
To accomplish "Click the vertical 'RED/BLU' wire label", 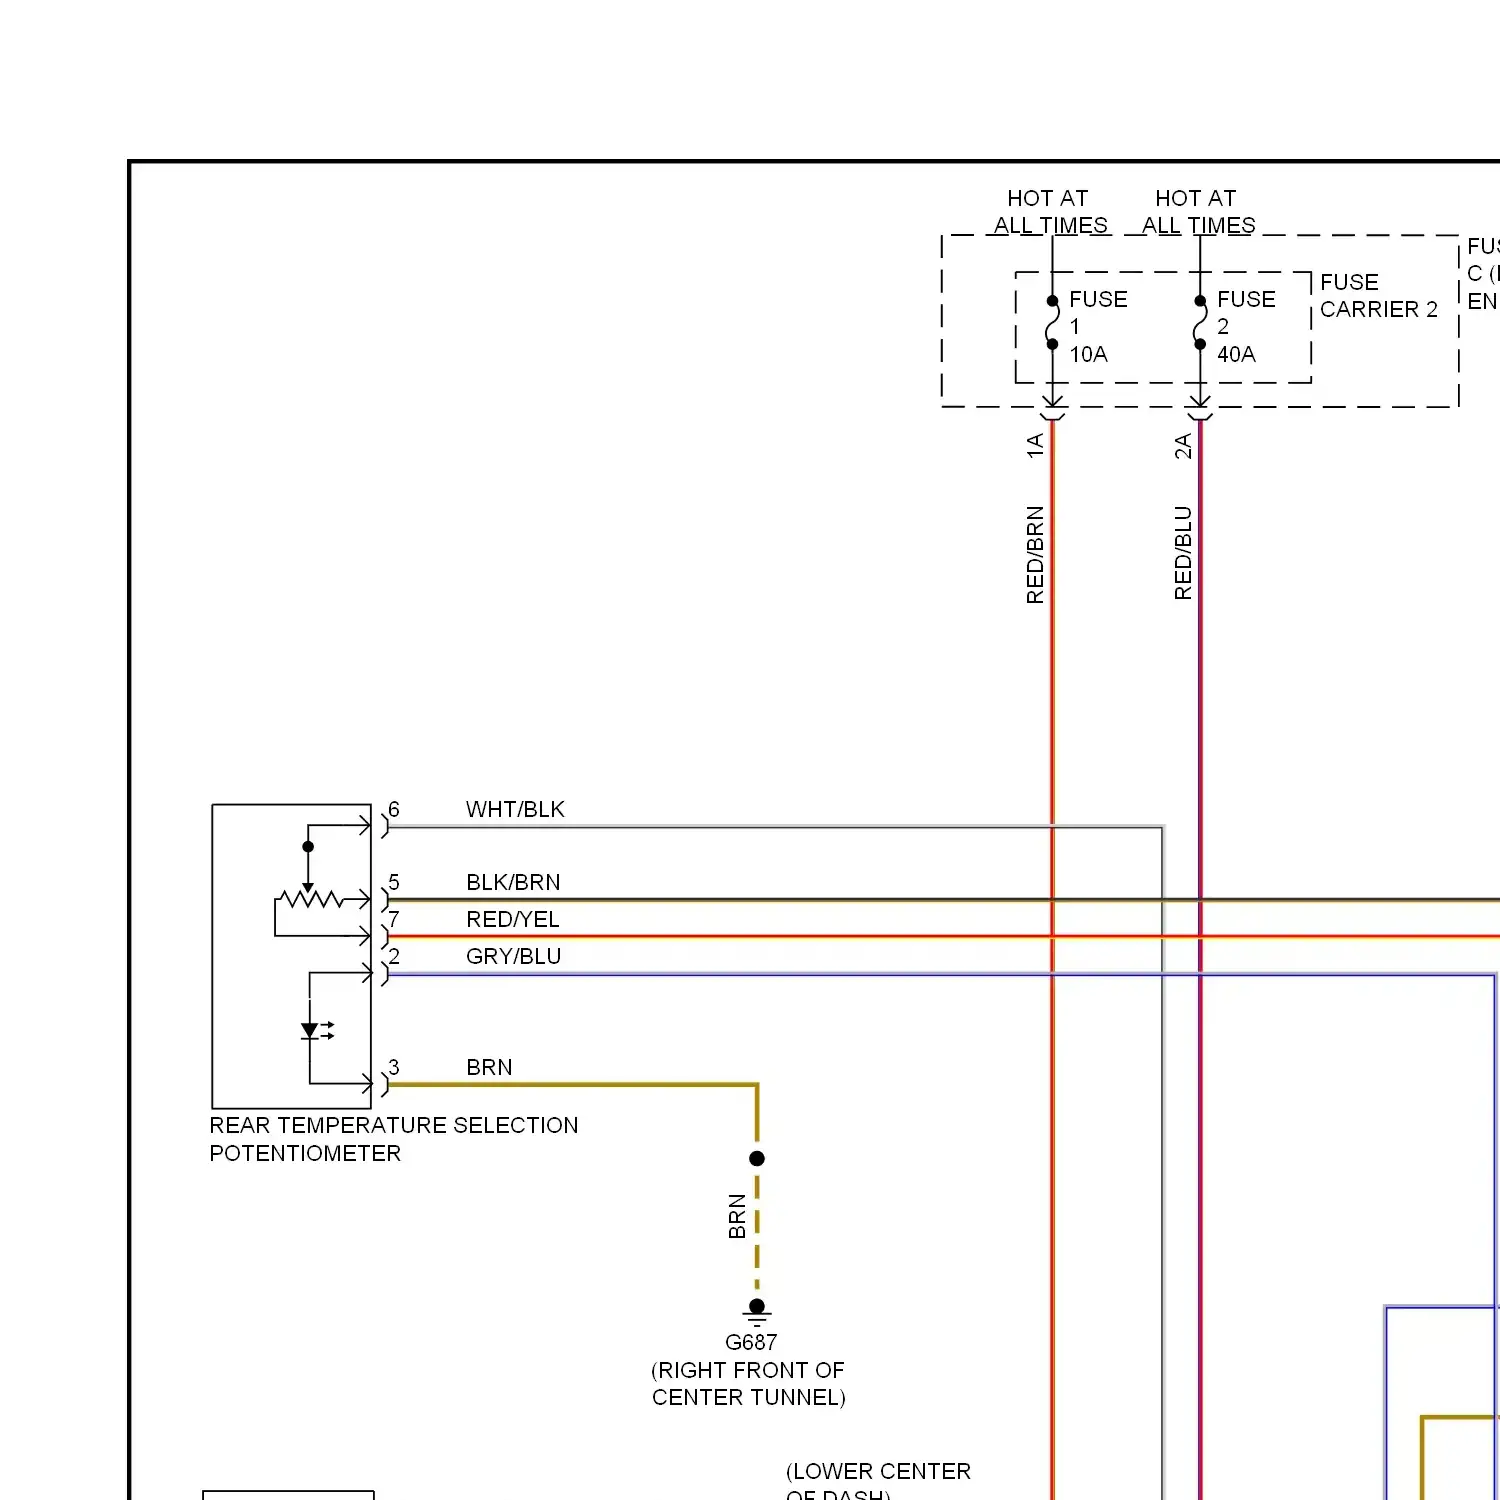I will pos(1183,553).
